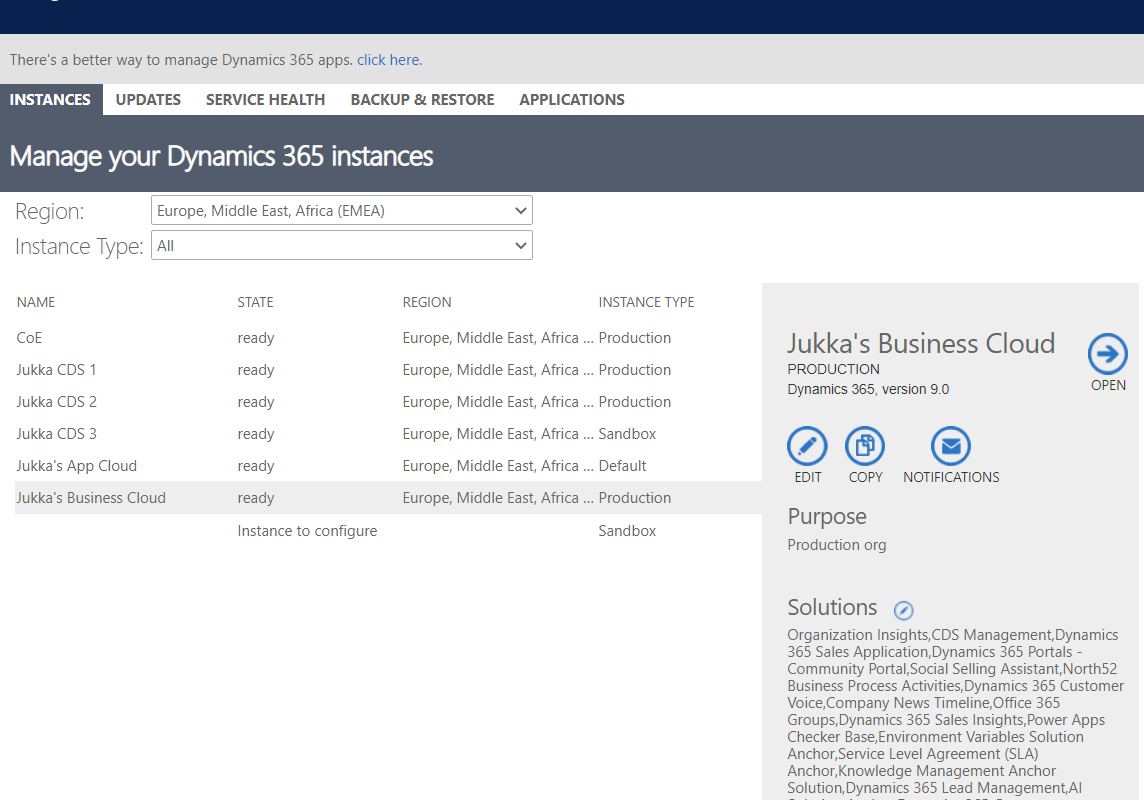Click the 'Production org' purpose text

click(837, 545)
